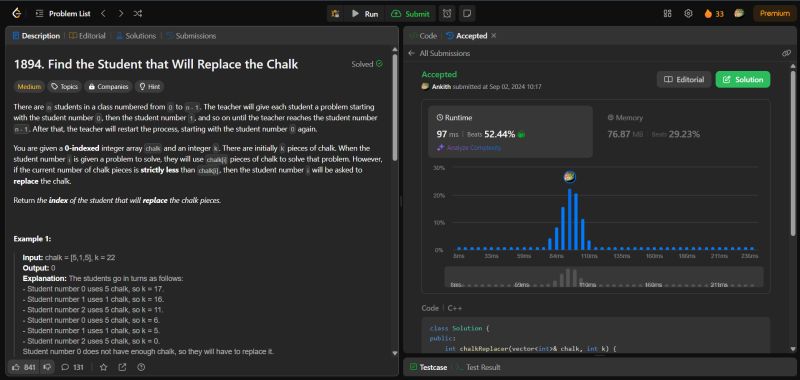Copy submission link icon
Viewport: 800px width, 380px height.
786,53
